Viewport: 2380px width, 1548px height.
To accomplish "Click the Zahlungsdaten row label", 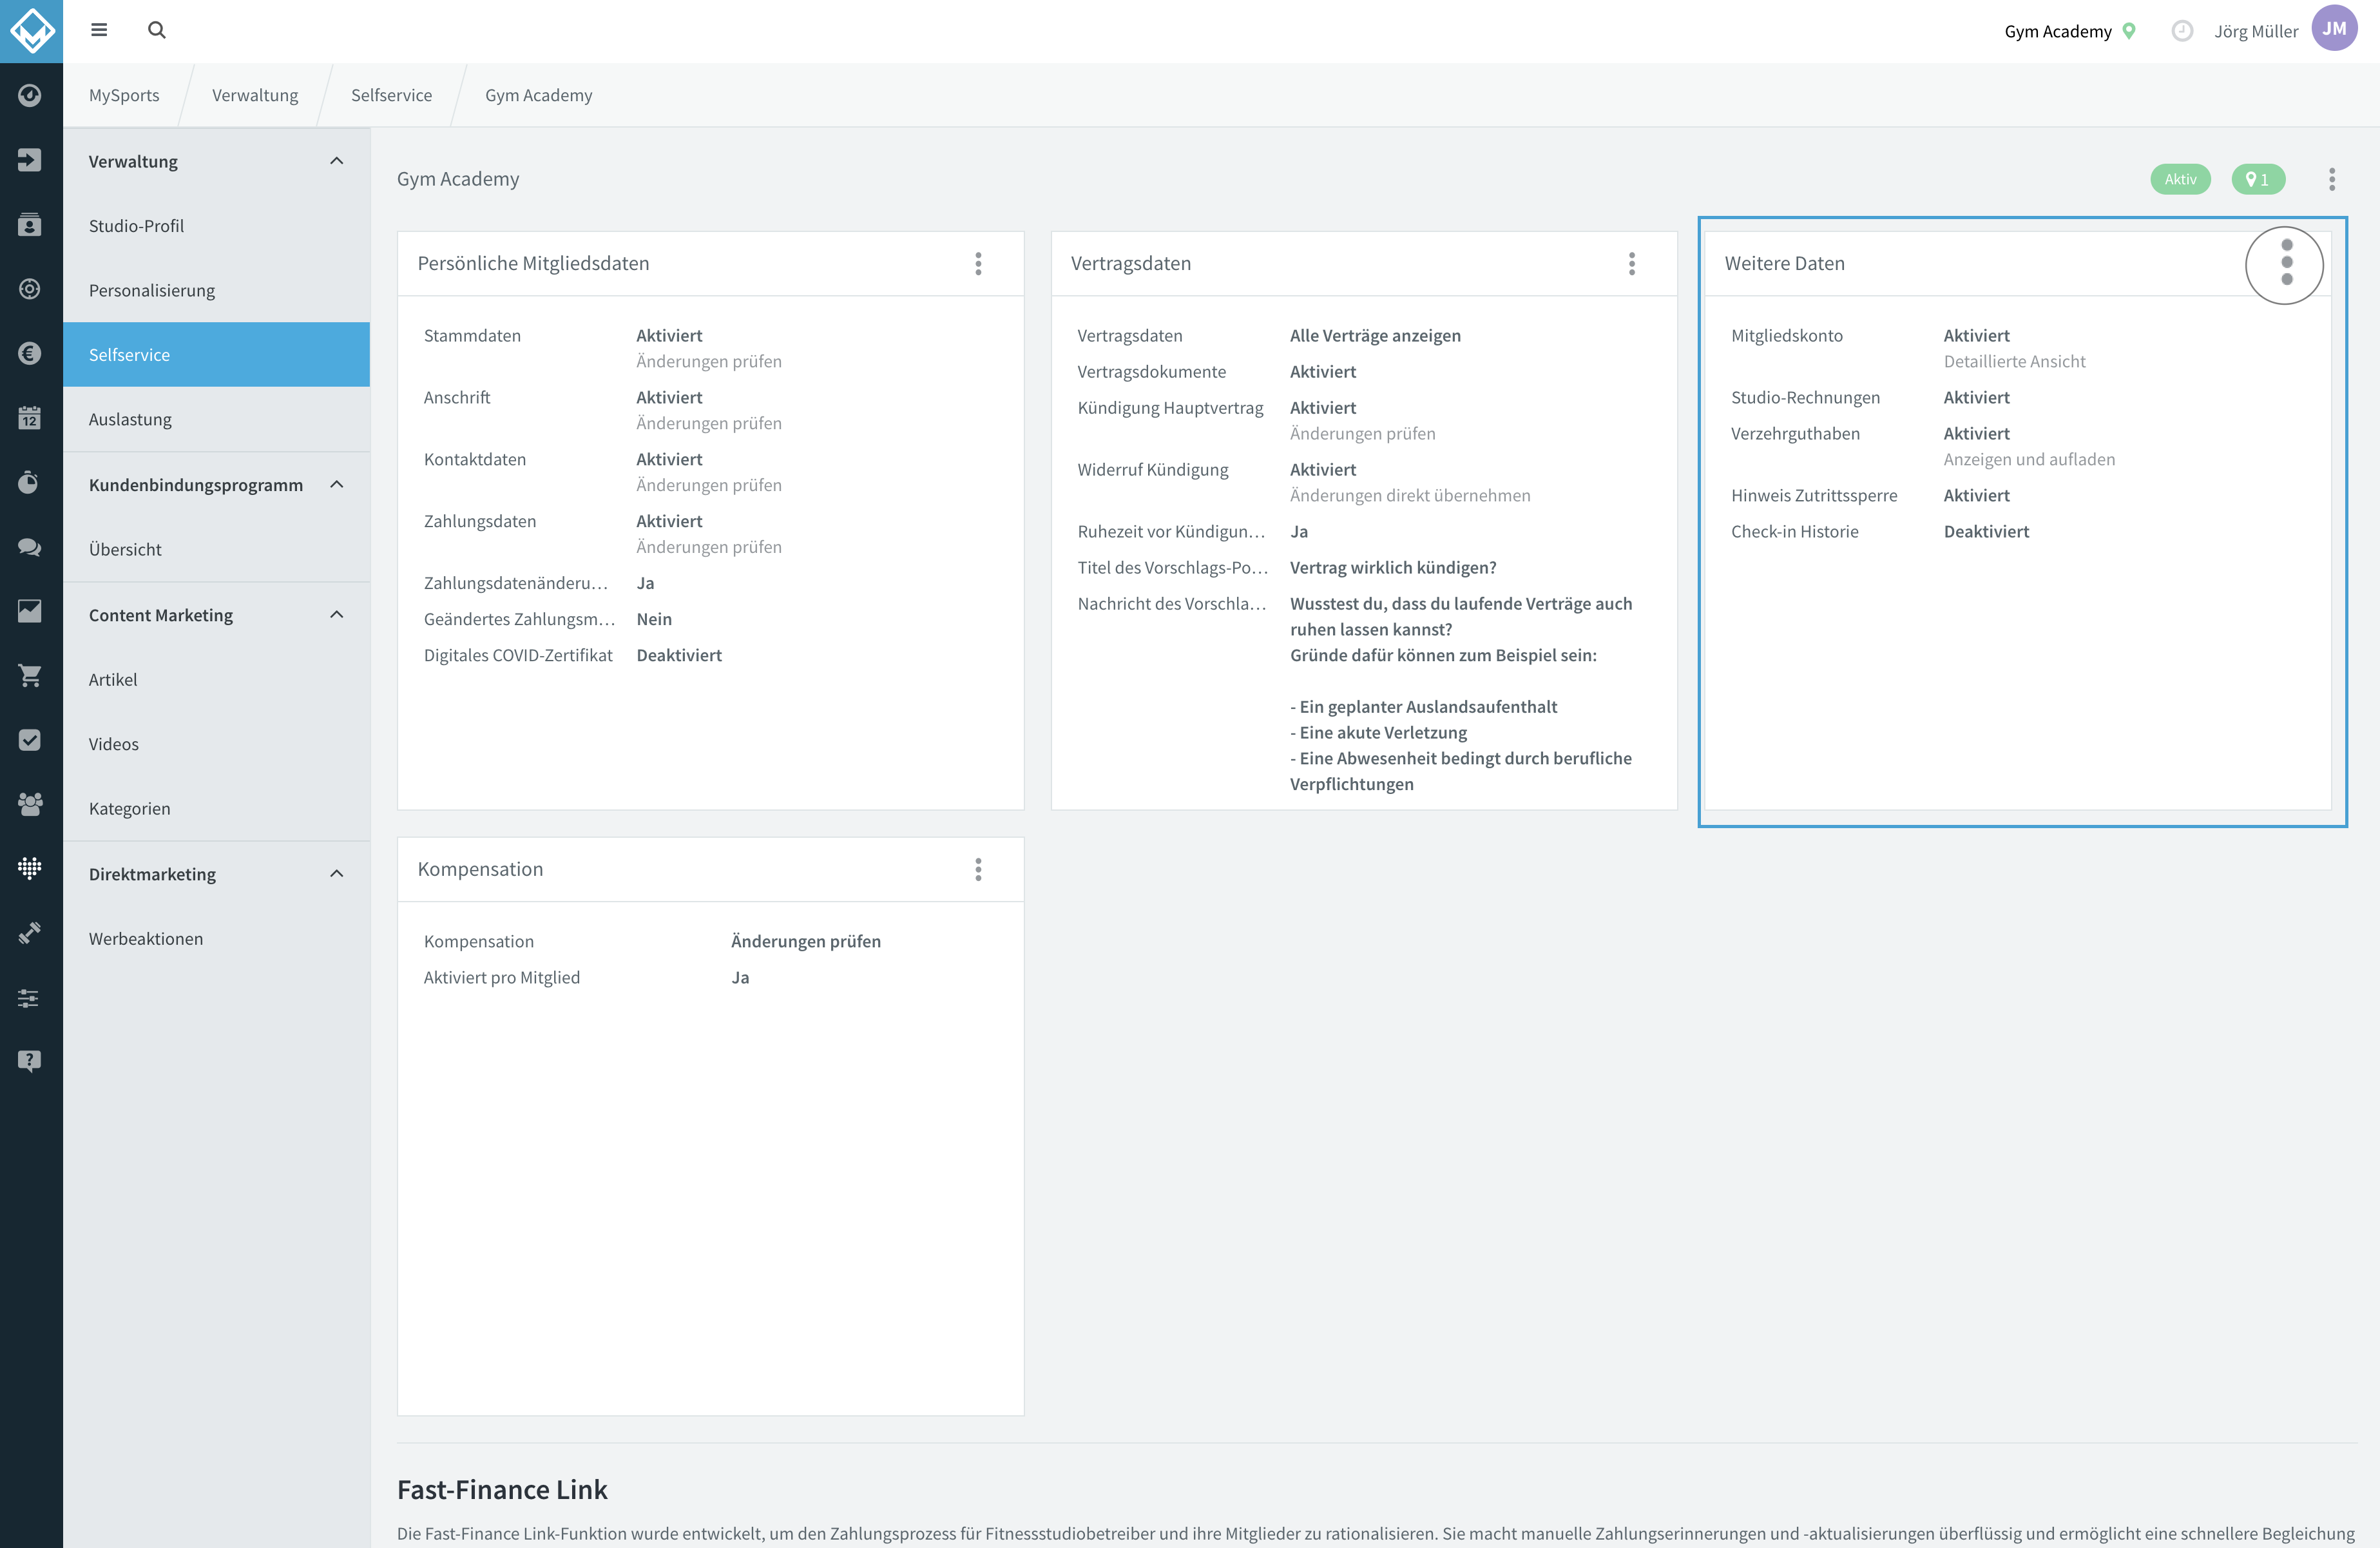I will coord(480,522).
